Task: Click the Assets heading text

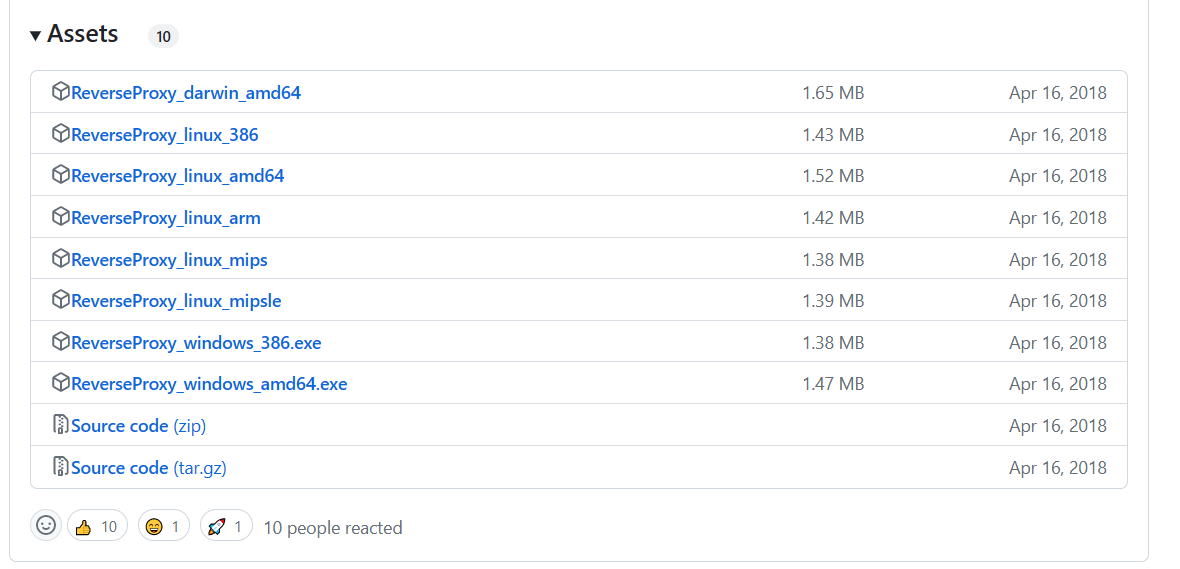Action: pos(83,34)
